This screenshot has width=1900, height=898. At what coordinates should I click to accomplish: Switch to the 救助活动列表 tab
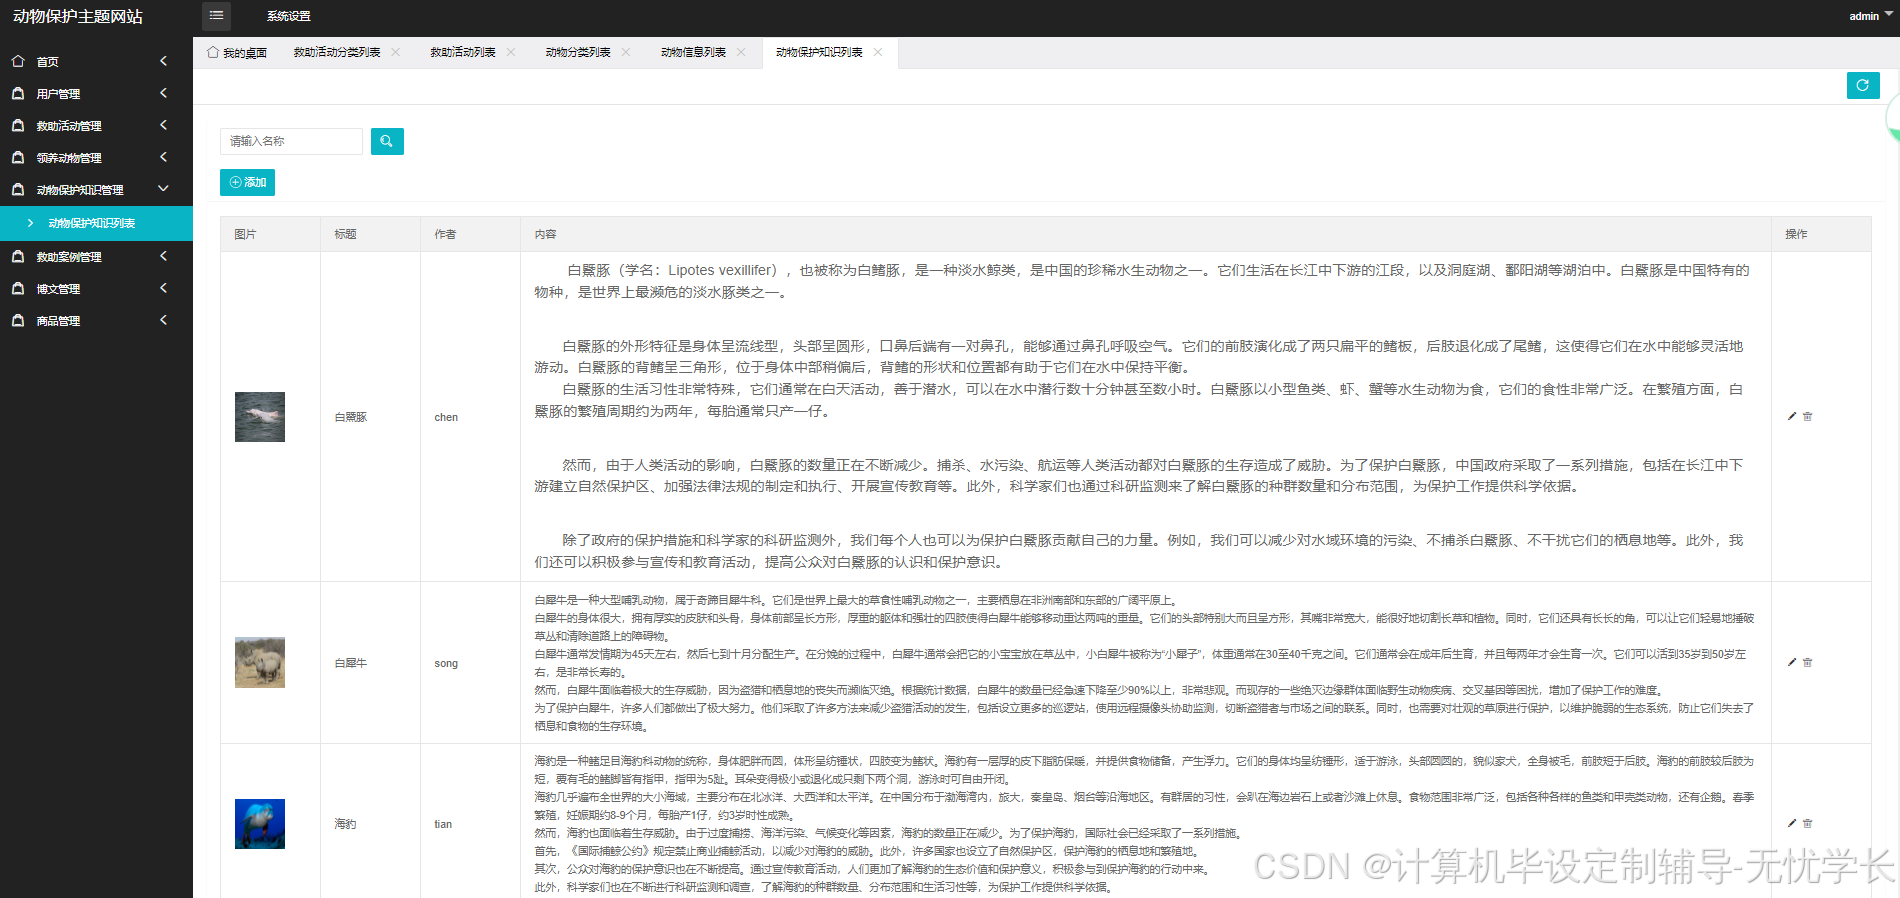tap(463, 53)
